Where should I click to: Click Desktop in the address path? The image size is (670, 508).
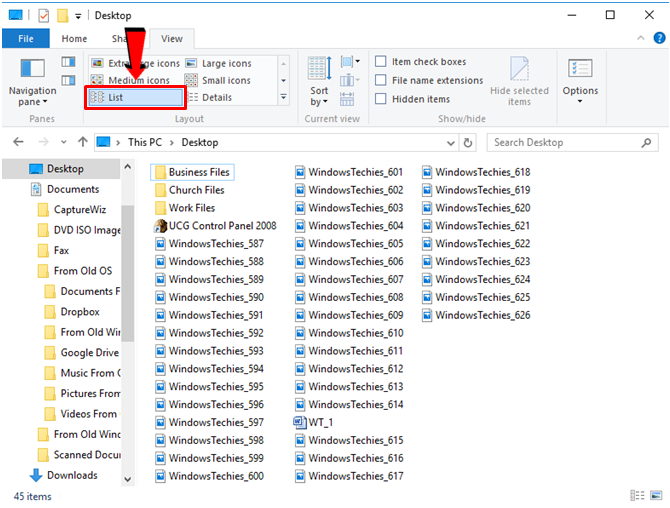(200, 142)
